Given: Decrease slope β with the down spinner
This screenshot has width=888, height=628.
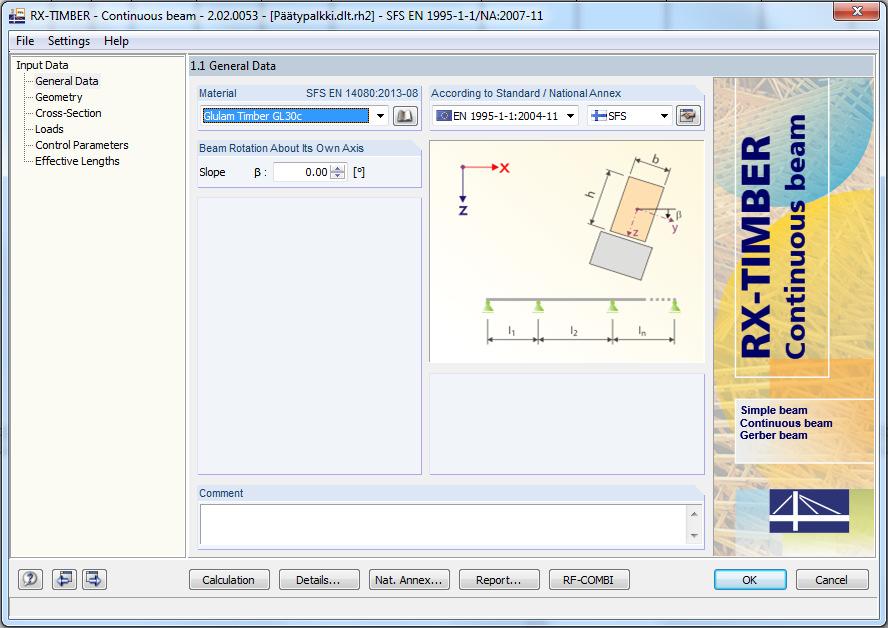Looking at the screenshot, I should click(338, 176).
